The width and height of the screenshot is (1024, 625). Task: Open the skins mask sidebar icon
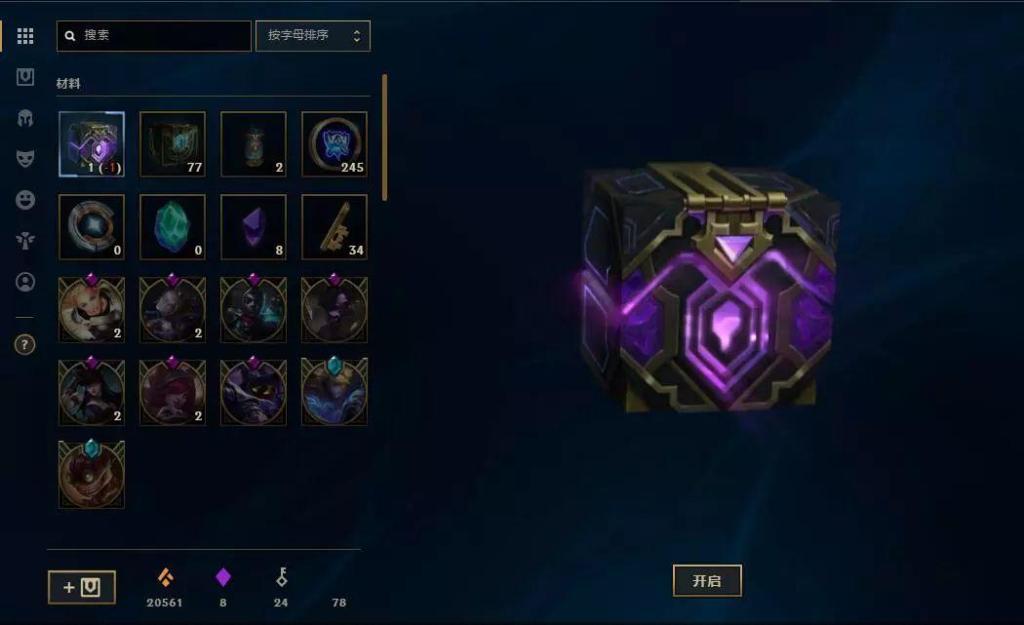coord(25,159)
